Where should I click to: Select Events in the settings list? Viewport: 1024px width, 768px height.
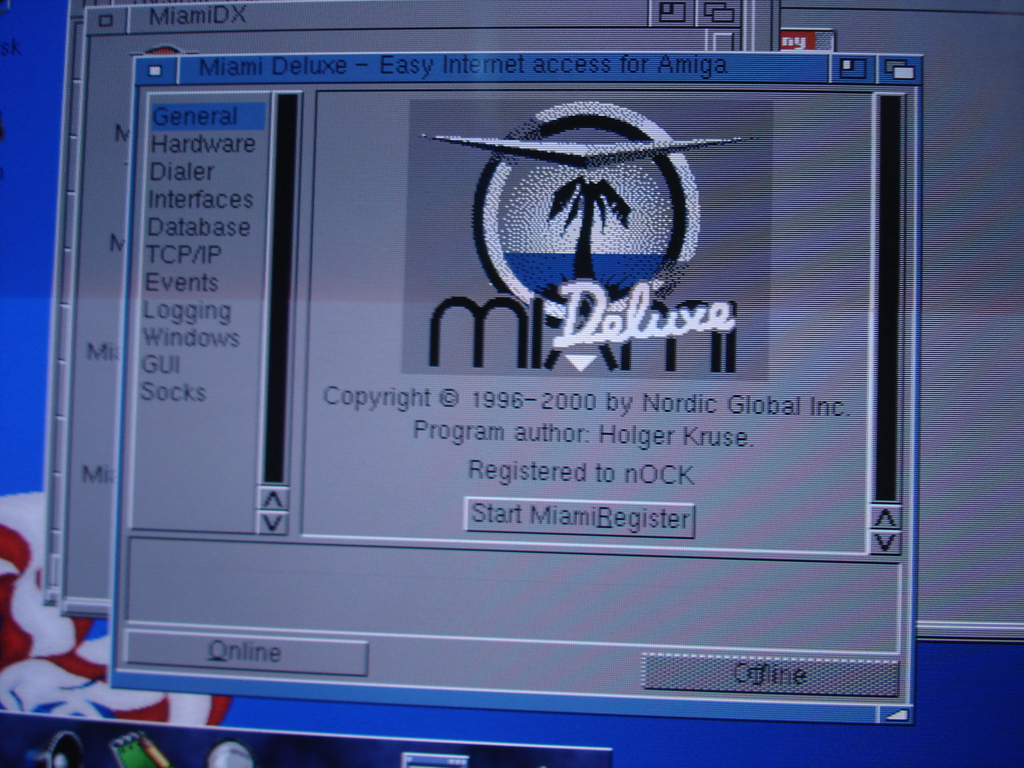pyautogui.click(x=182, y=282)
